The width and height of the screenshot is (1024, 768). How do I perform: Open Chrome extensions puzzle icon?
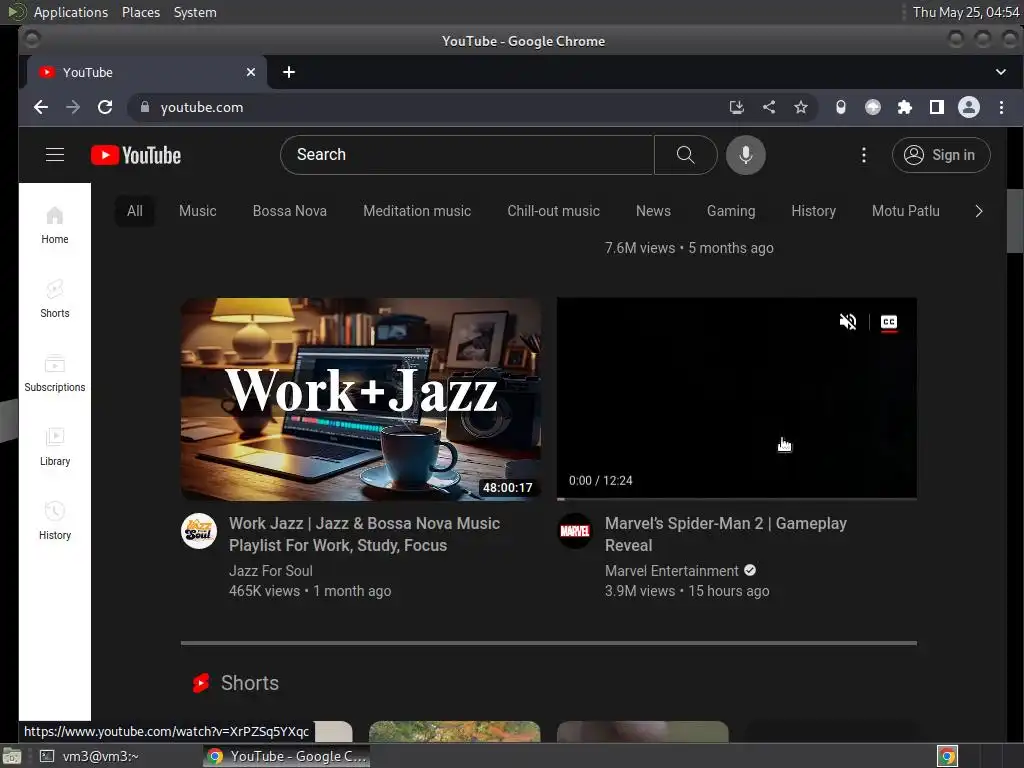tap(904, 107)
